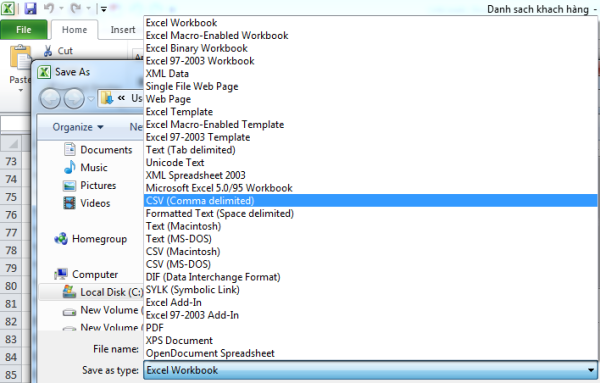Choose Excel Macro-Enabled Template type
600x383 pixels.
point(370,124)
